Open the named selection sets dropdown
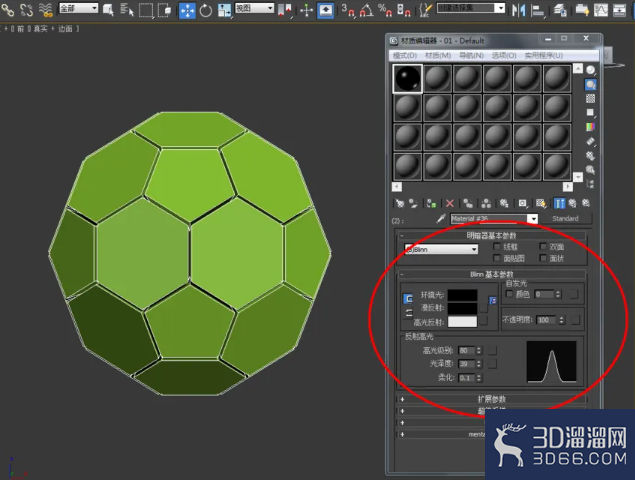The width and height of the screenshot is (635, 480). pyautogui.click(x=471, y=8)
